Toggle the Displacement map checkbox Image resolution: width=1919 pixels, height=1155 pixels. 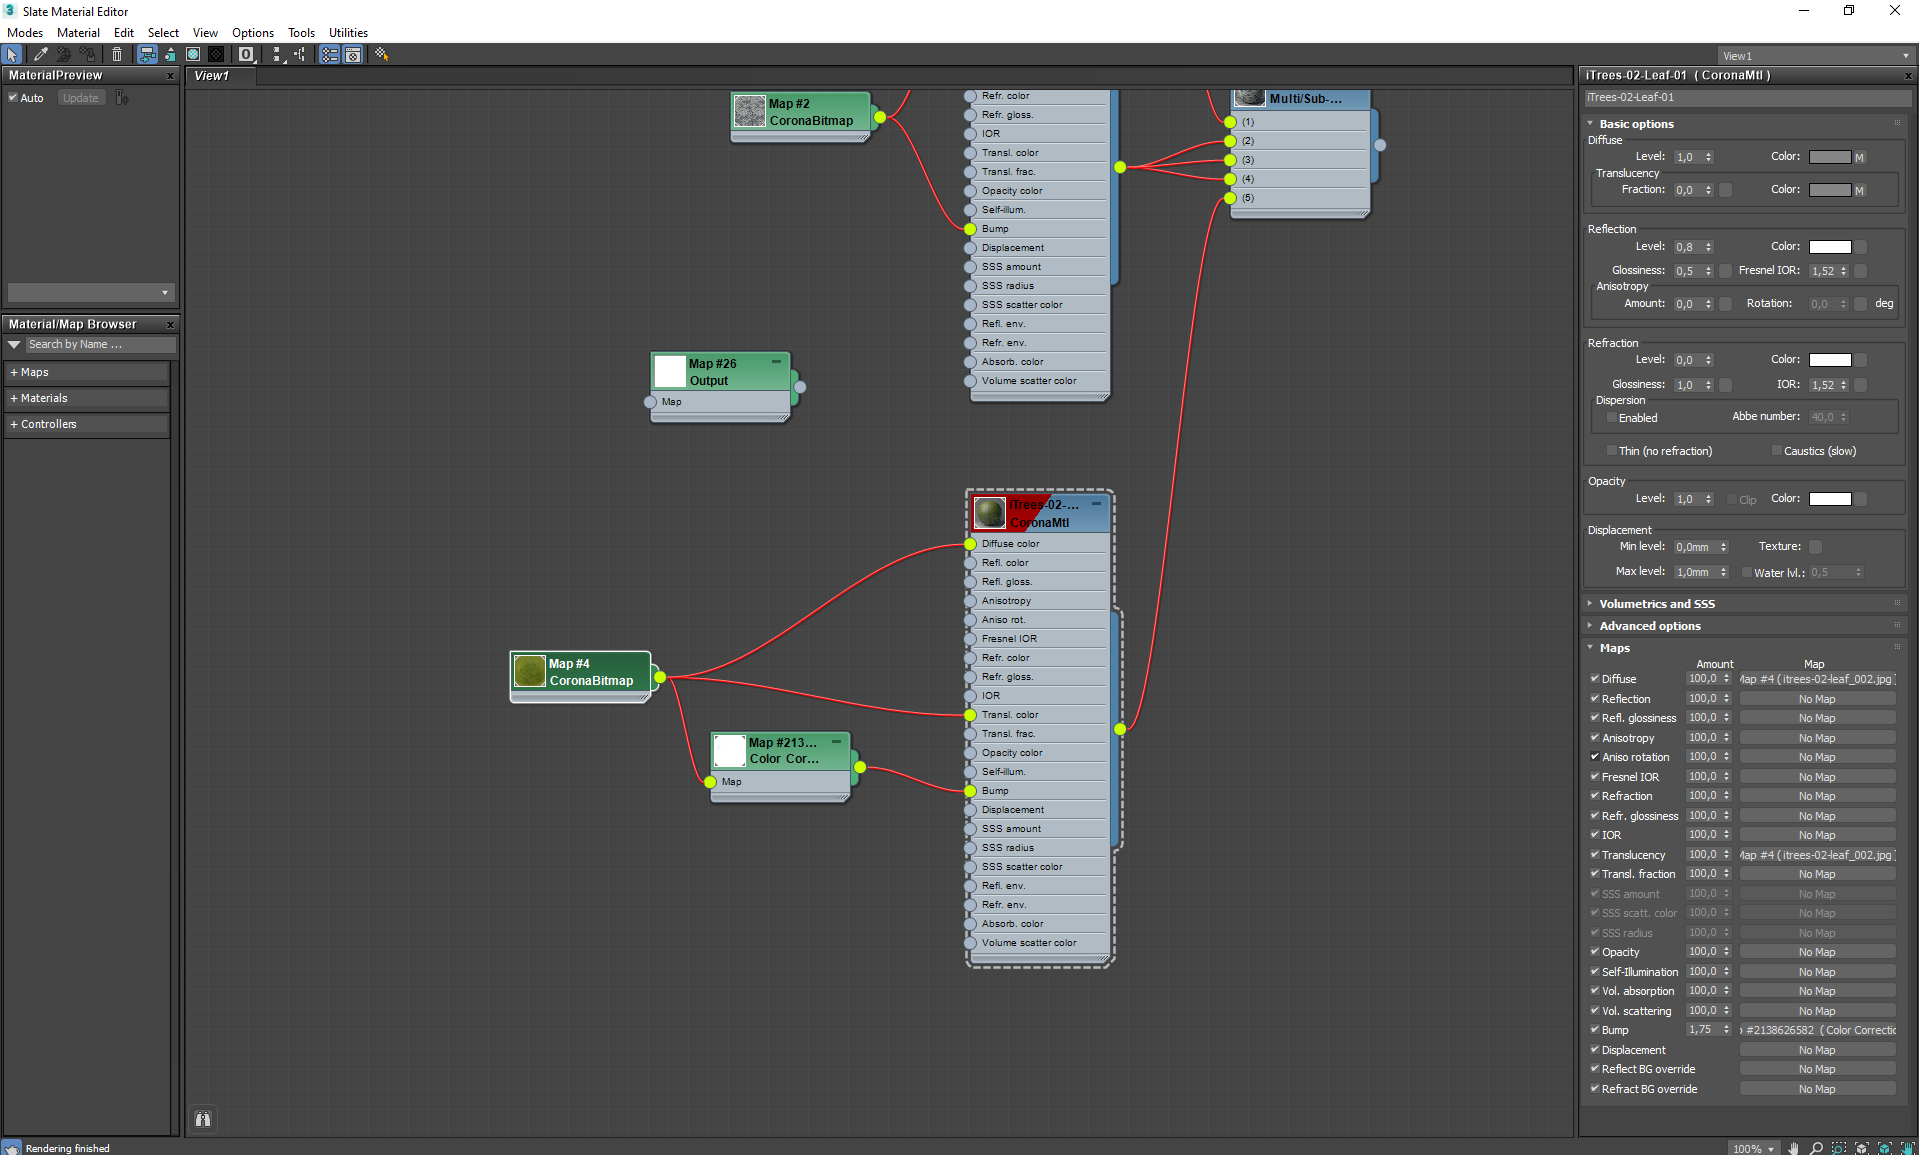pos(1595,1049)
